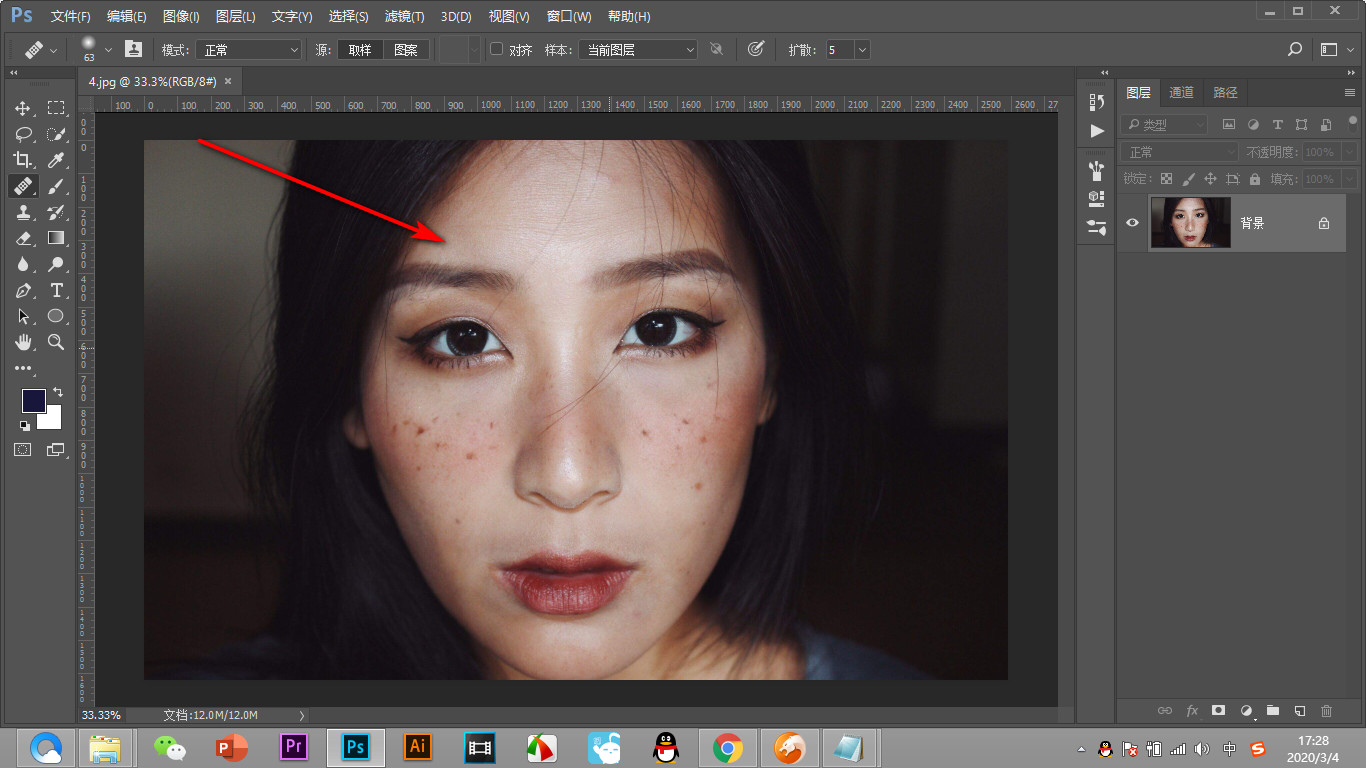
Task: Open the 文件(F) menu
Action: coord(70,17)
